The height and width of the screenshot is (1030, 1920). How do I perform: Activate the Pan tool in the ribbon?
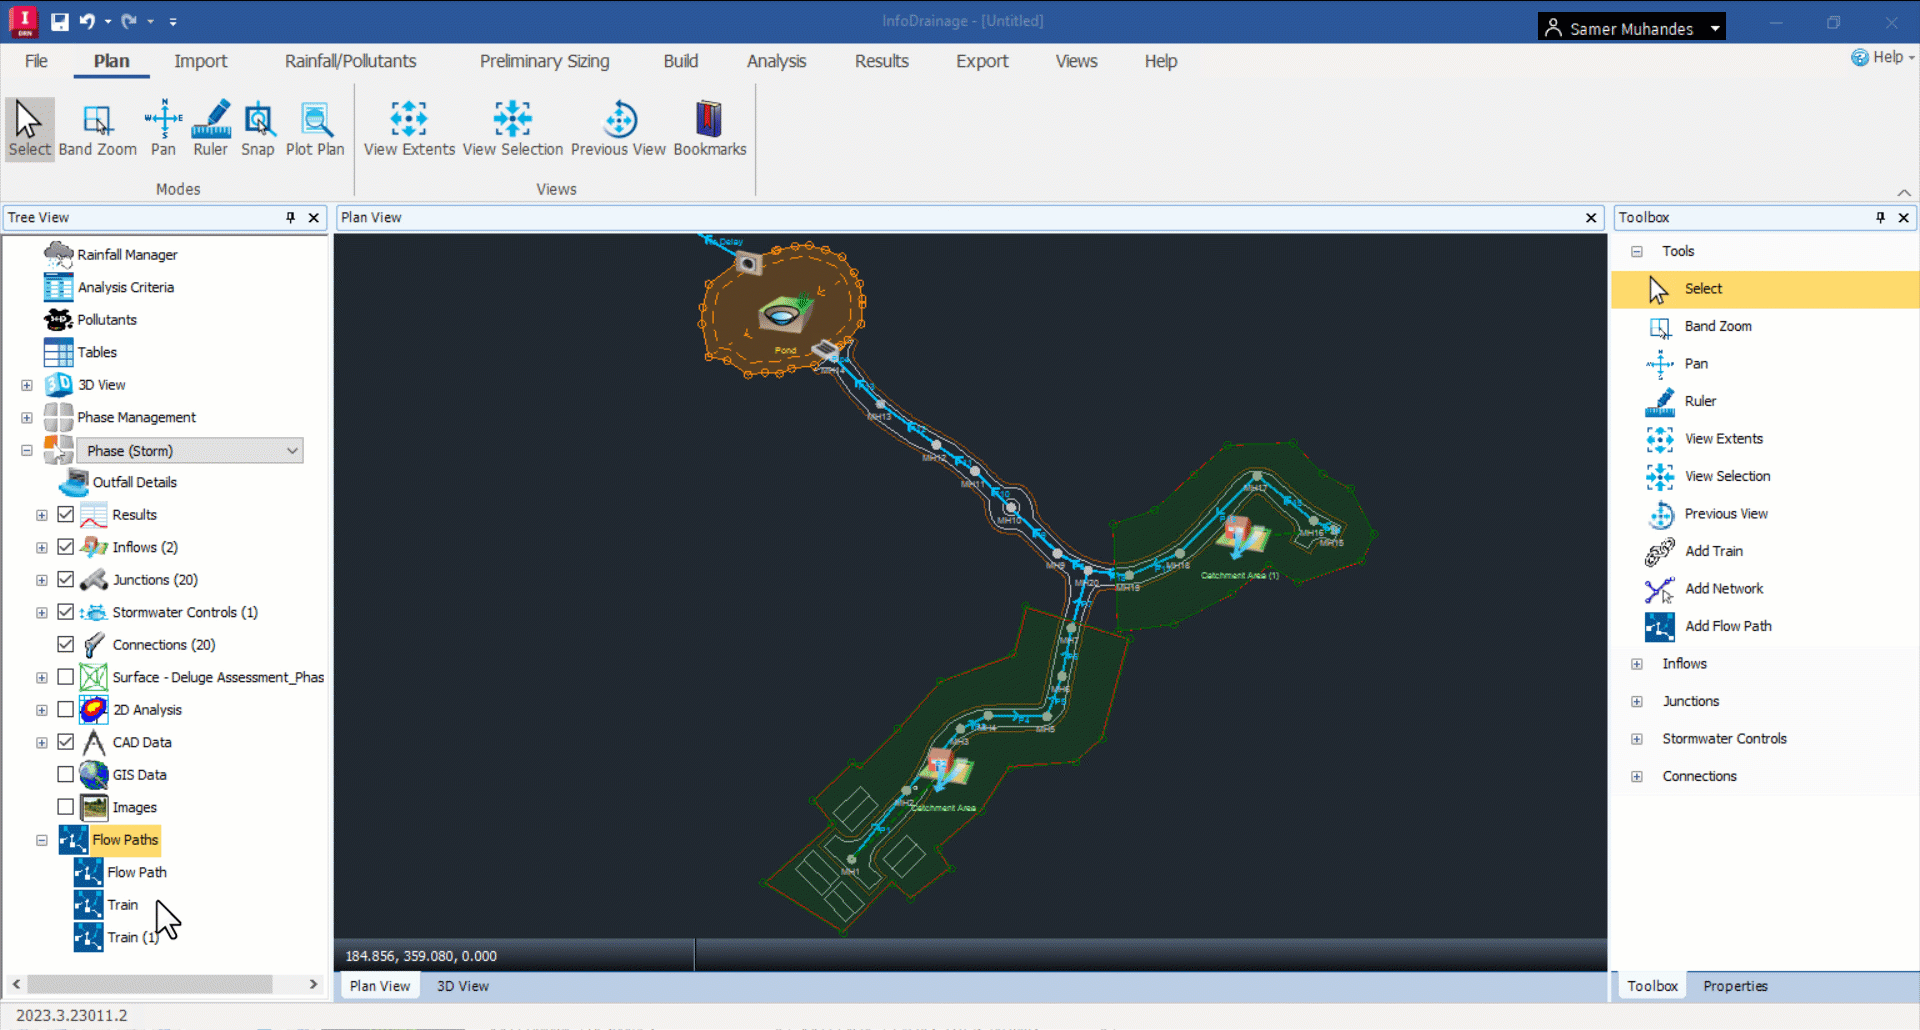click(163, 129)
